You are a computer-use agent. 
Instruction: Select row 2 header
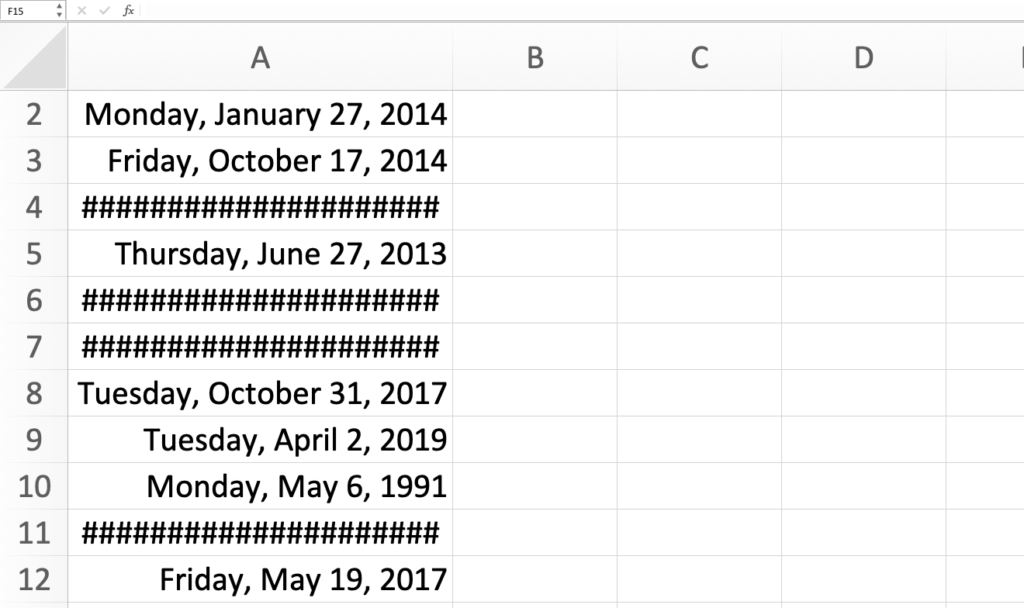tap(34, 114)
